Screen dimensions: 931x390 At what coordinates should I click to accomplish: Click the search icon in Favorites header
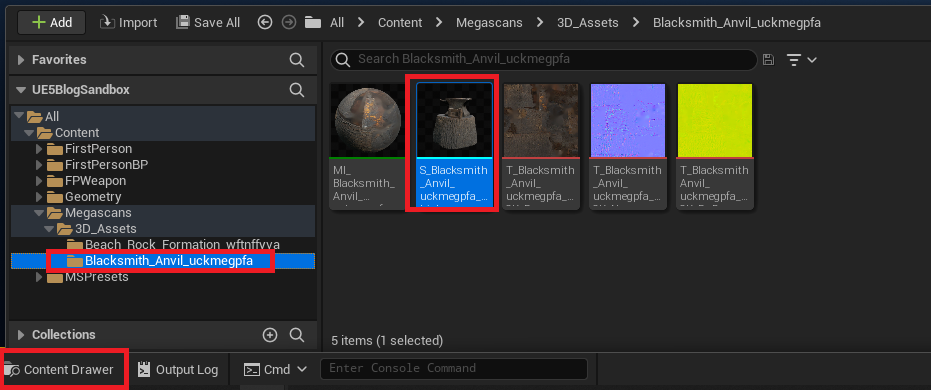[x=296, y=59]
